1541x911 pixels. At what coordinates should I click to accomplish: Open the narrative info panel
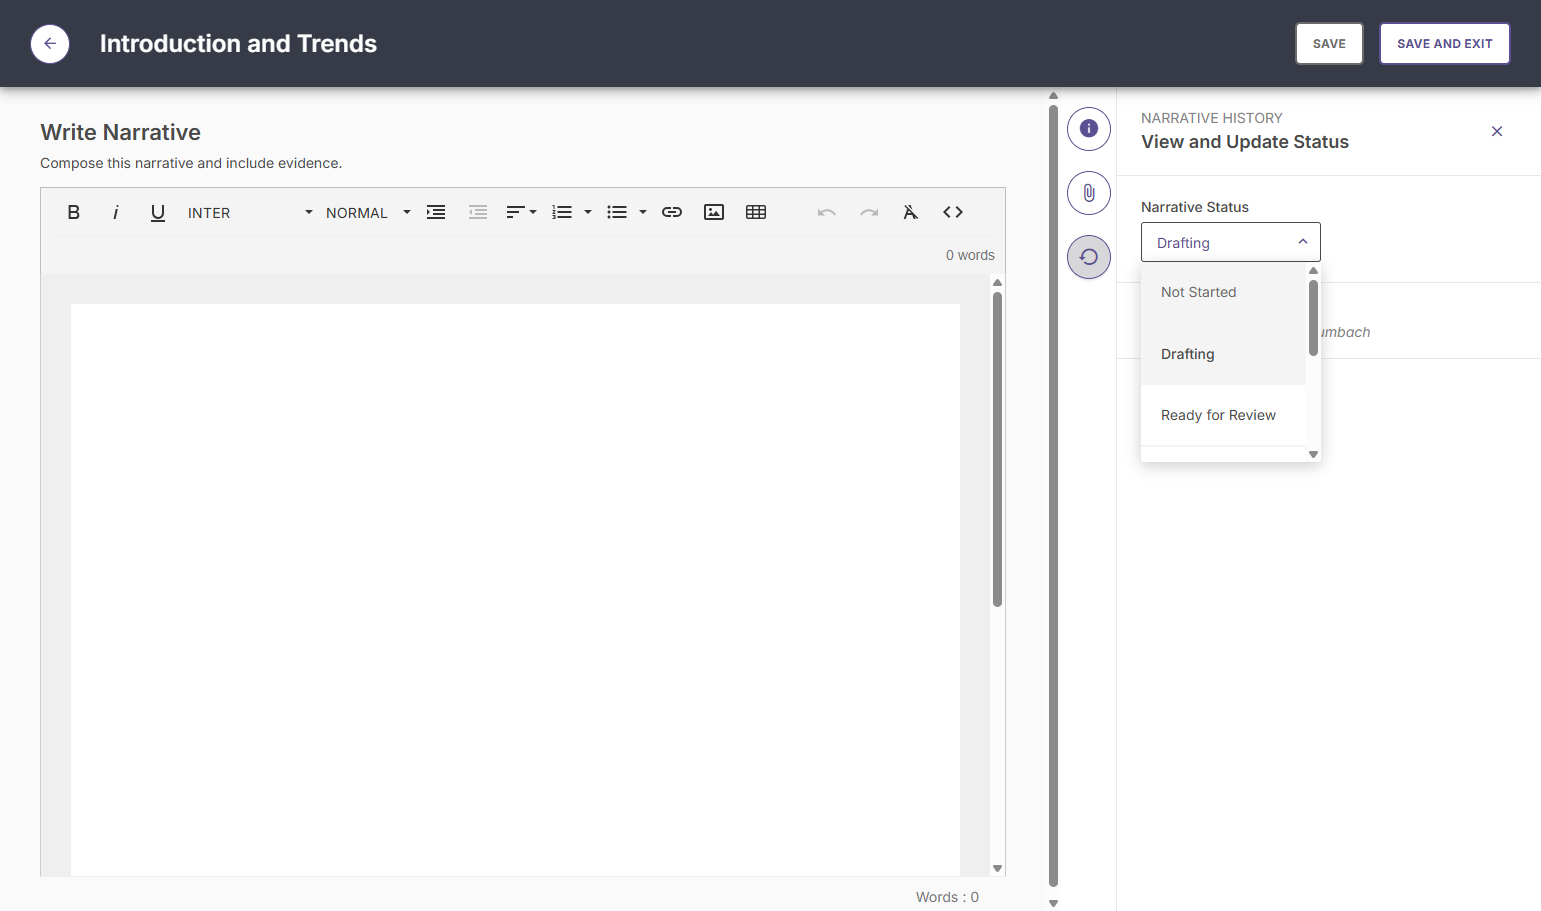(x=1089, y=129)
